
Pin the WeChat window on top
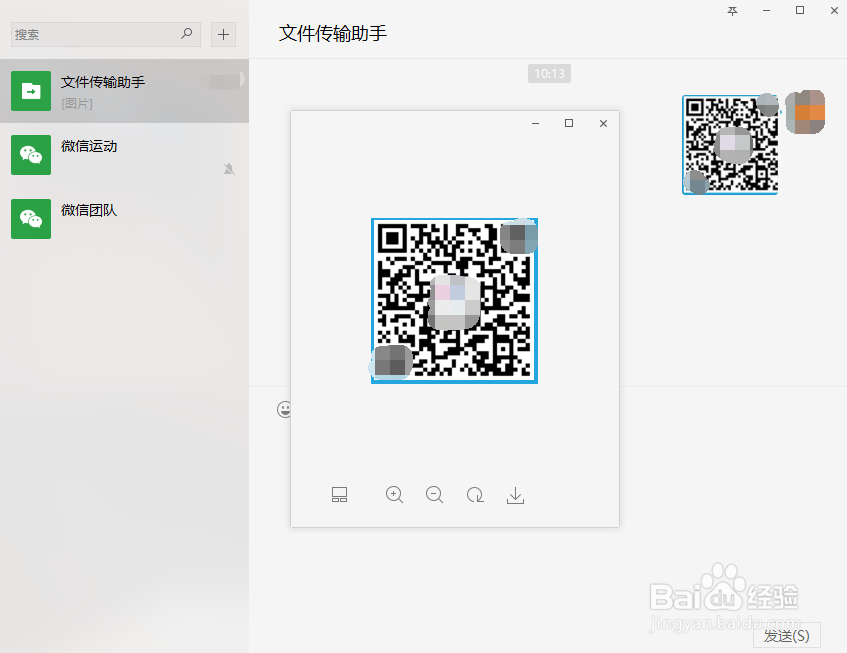pyautogui.click(x=732, y=11)
